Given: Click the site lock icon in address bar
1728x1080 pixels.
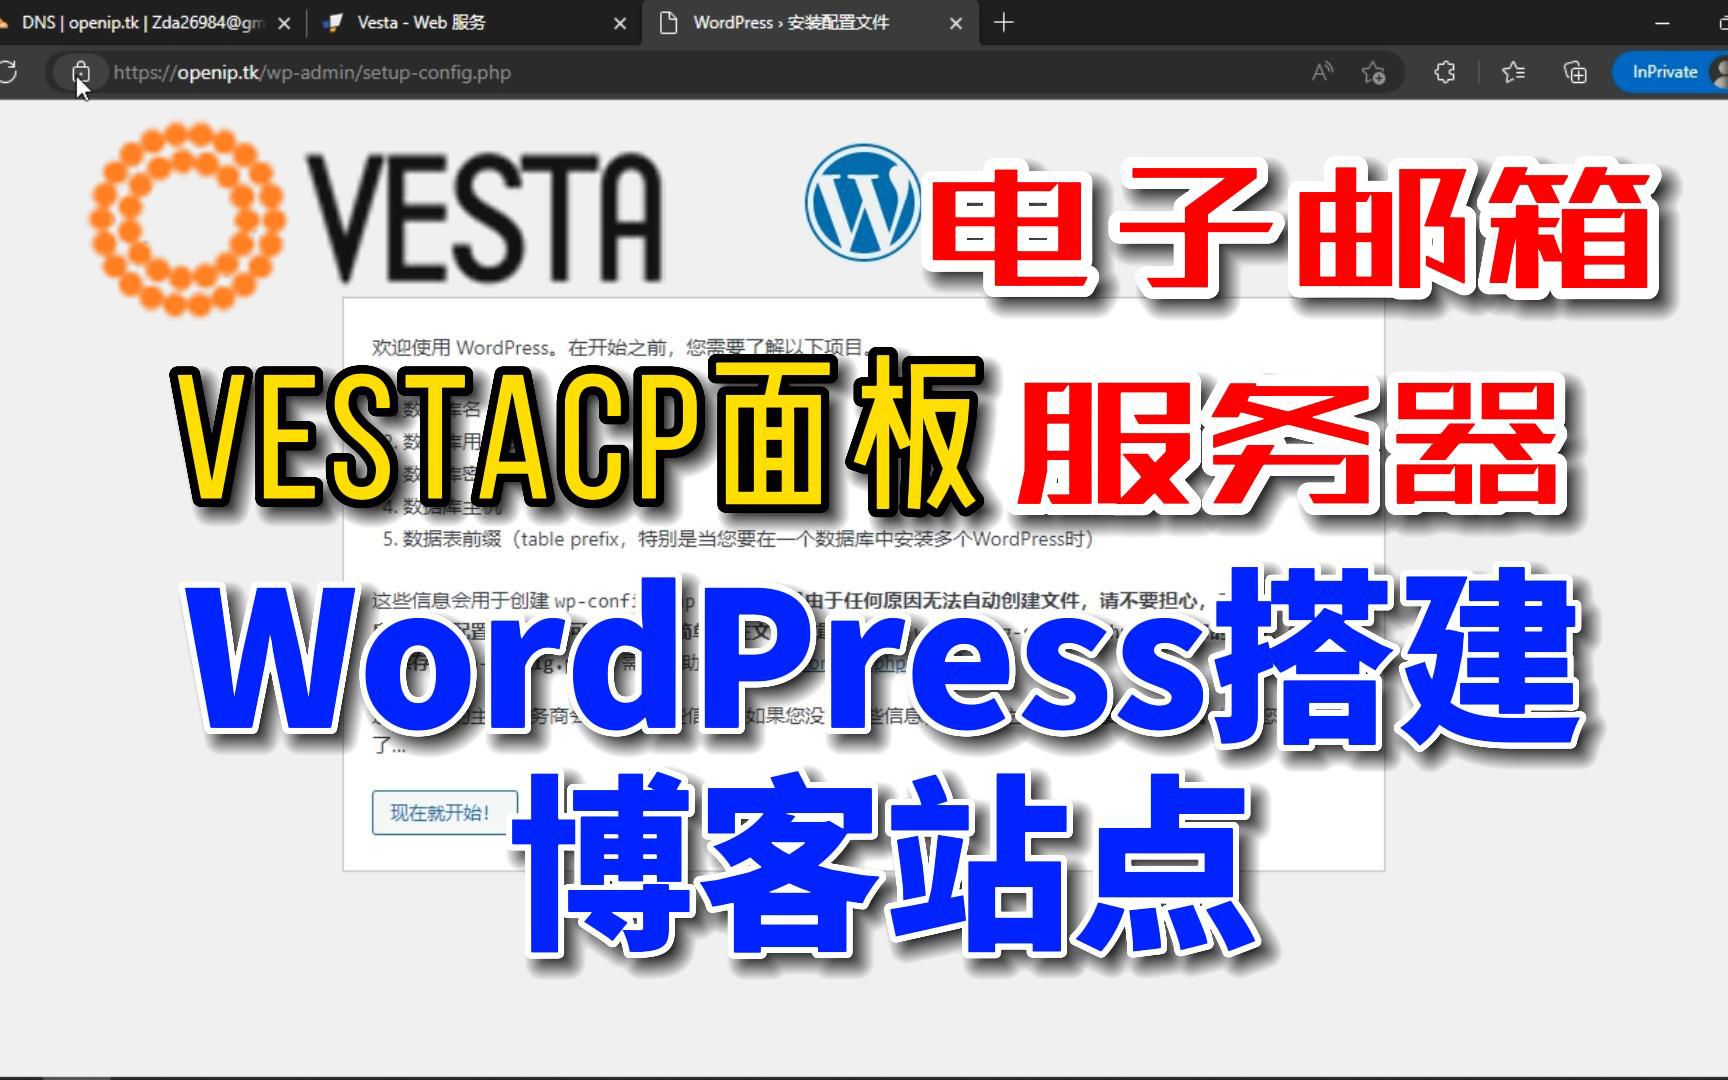Looking at the screenshot, I should (81, 72).
